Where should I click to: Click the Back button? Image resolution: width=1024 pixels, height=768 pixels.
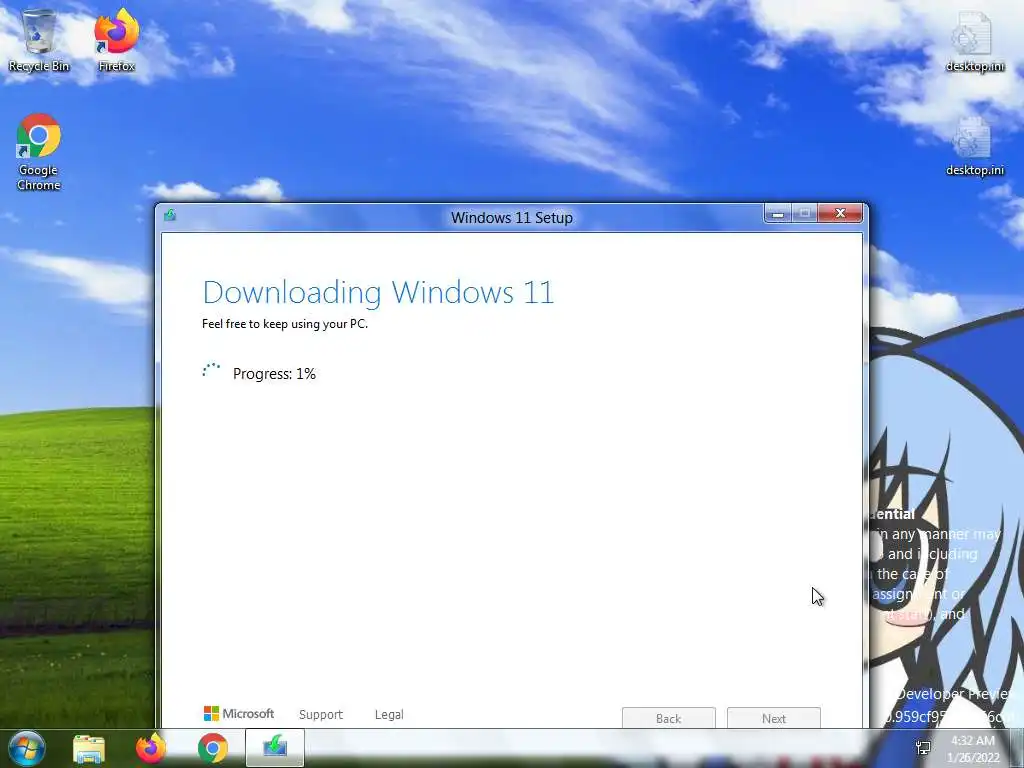click(669, 718)
